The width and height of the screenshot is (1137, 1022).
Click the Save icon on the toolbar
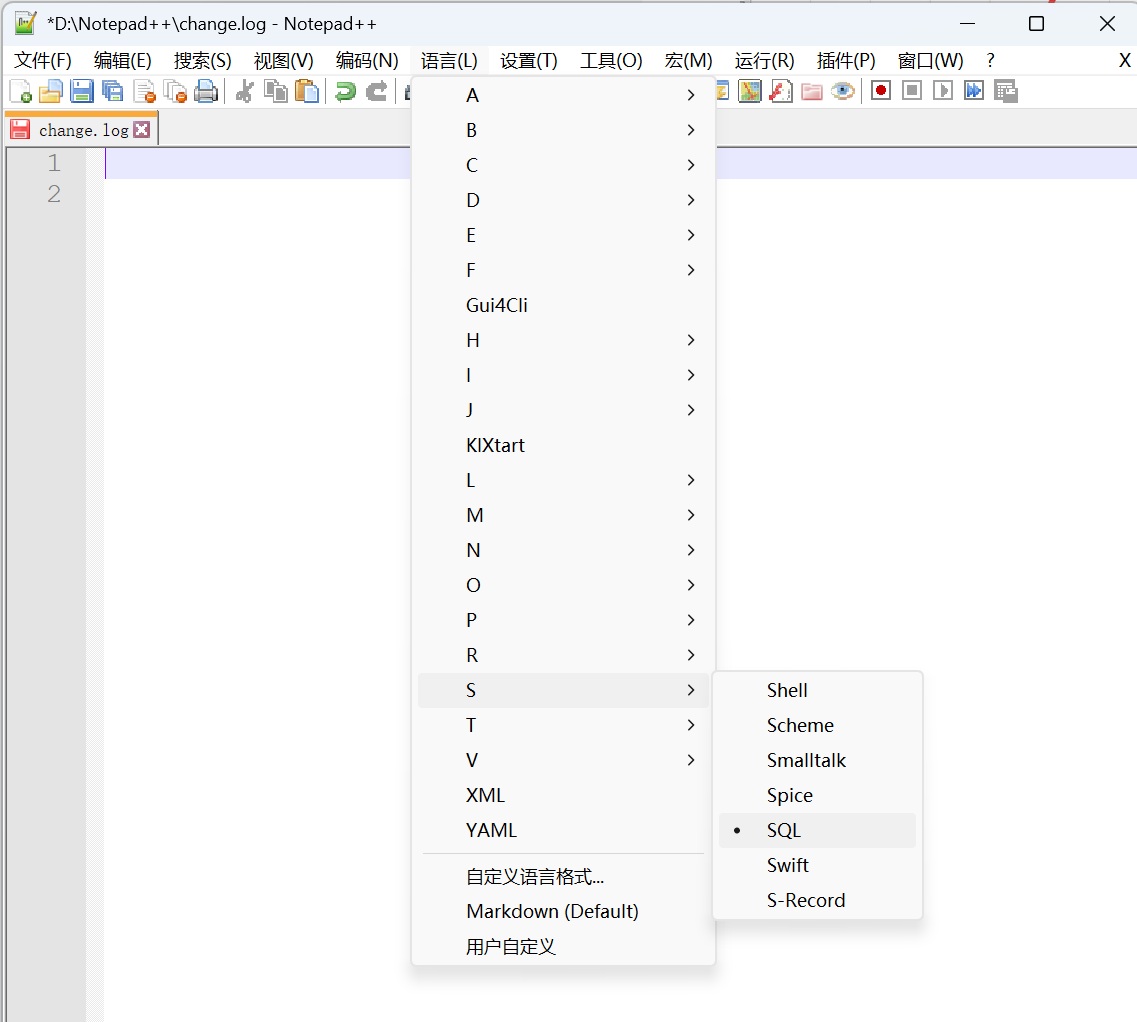pos(82,91)
